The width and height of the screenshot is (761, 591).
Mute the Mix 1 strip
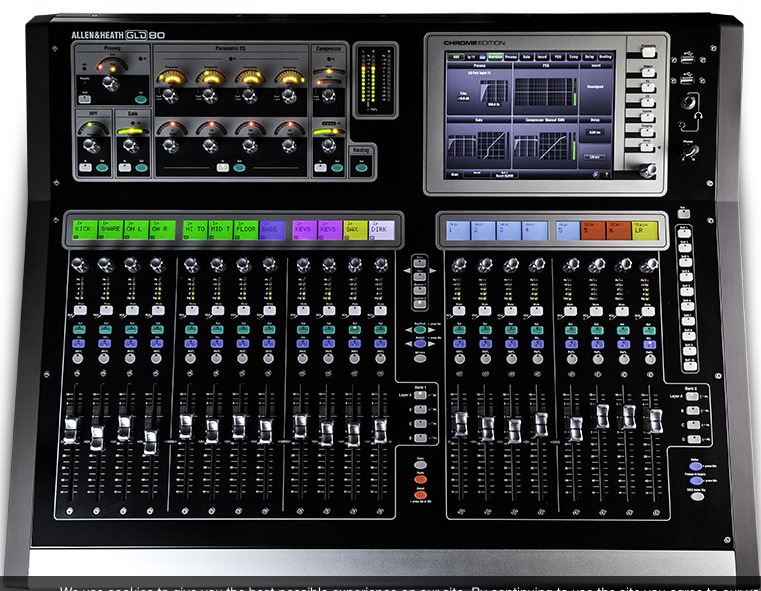459,311
